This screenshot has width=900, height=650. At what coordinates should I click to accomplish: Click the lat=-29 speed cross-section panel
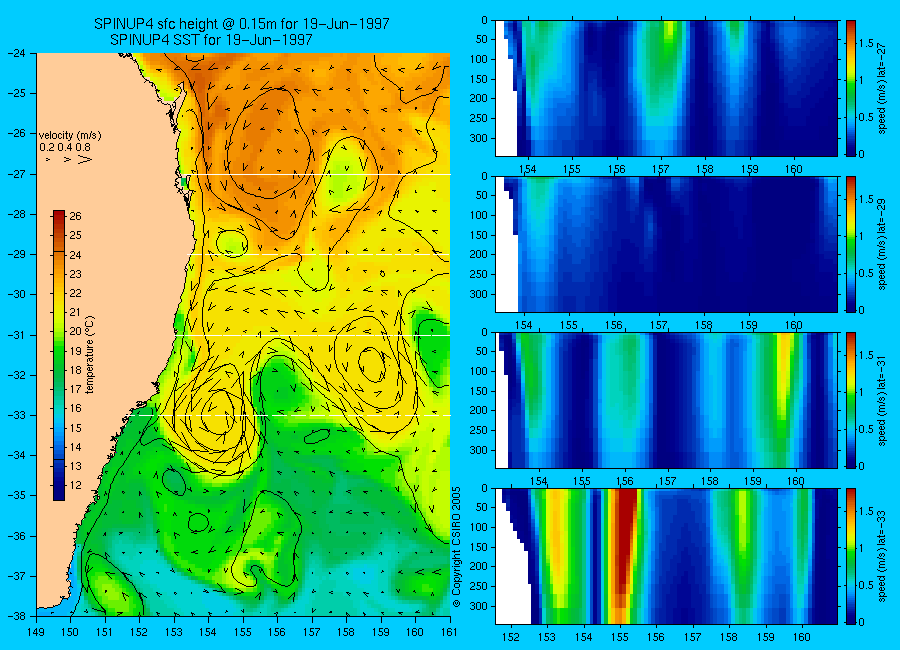pyautogui.click(x=666, y=244)
